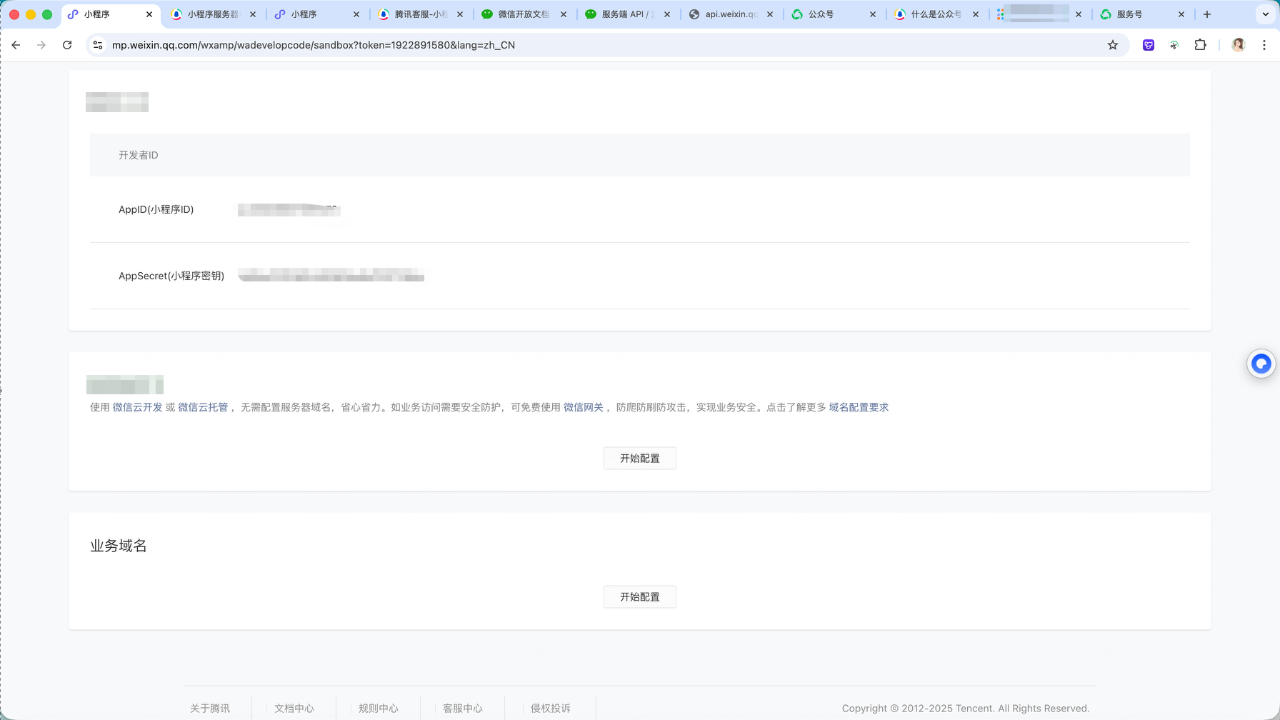The image size is (1280, 720).
Task: Open the Extensions puzzle-piece menu
Action: coord(1200,45)
